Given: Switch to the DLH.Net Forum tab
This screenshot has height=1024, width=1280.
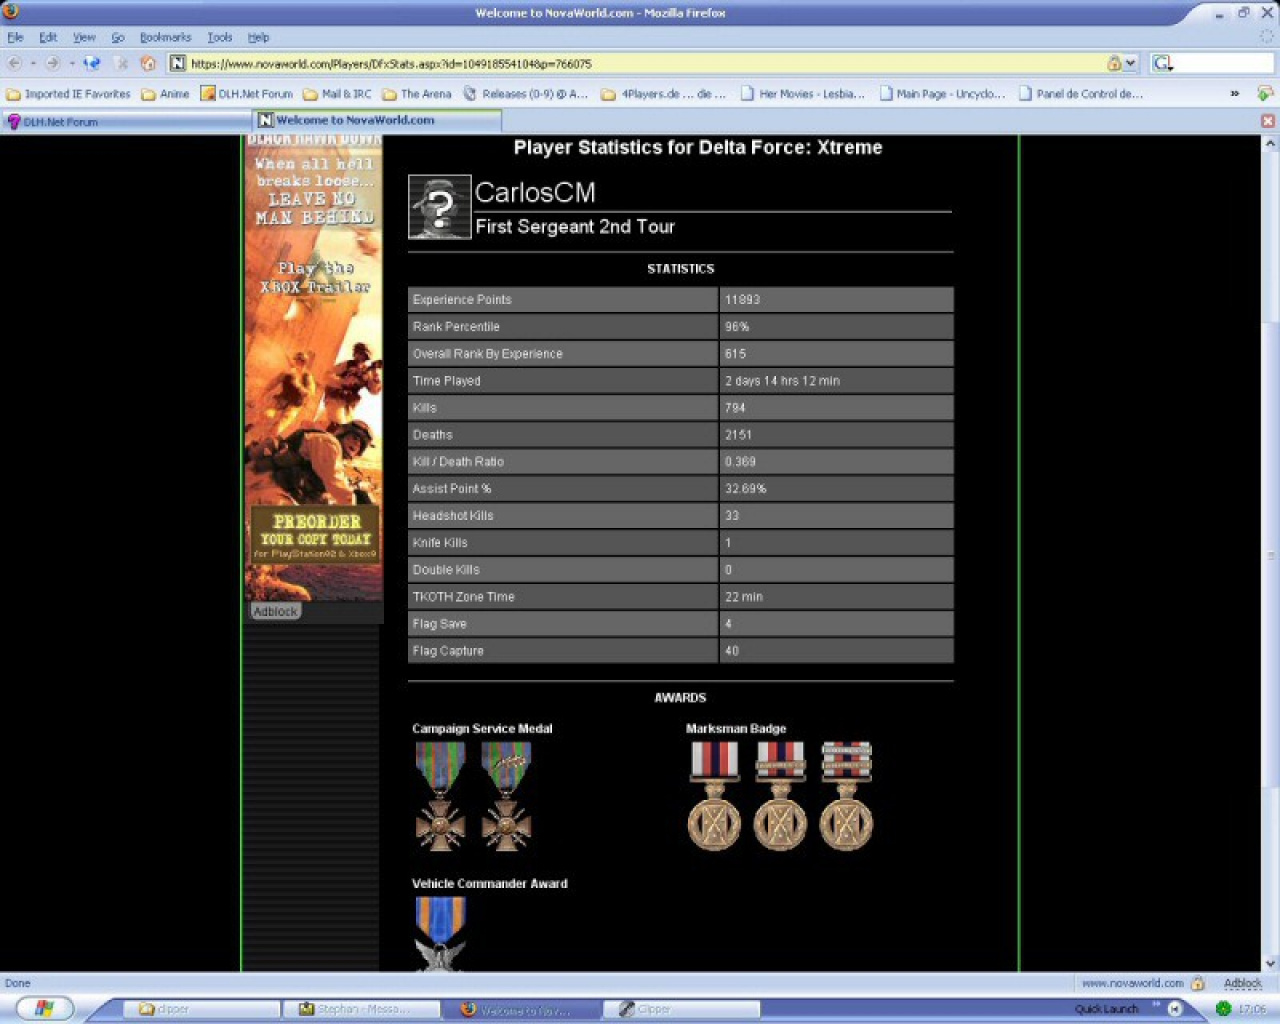Looking at the screenshot, I should click(x=126, y=121).
